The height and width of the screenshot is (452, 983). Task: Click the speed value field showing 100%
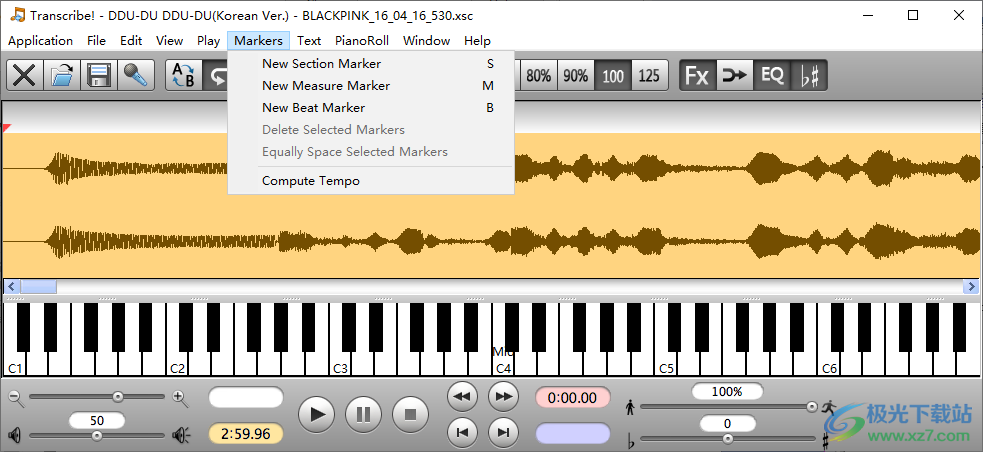[727, 392]
